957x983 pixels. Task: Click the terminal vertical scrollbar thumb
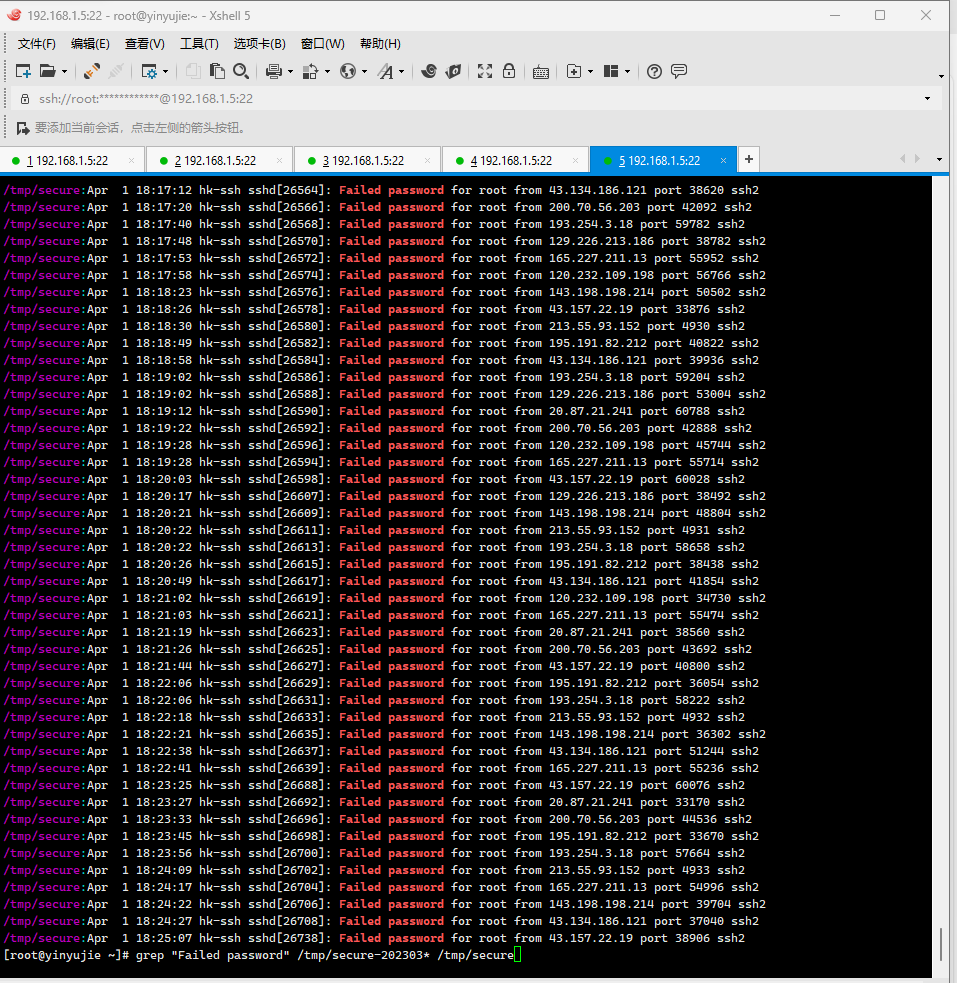coord(941,944)
